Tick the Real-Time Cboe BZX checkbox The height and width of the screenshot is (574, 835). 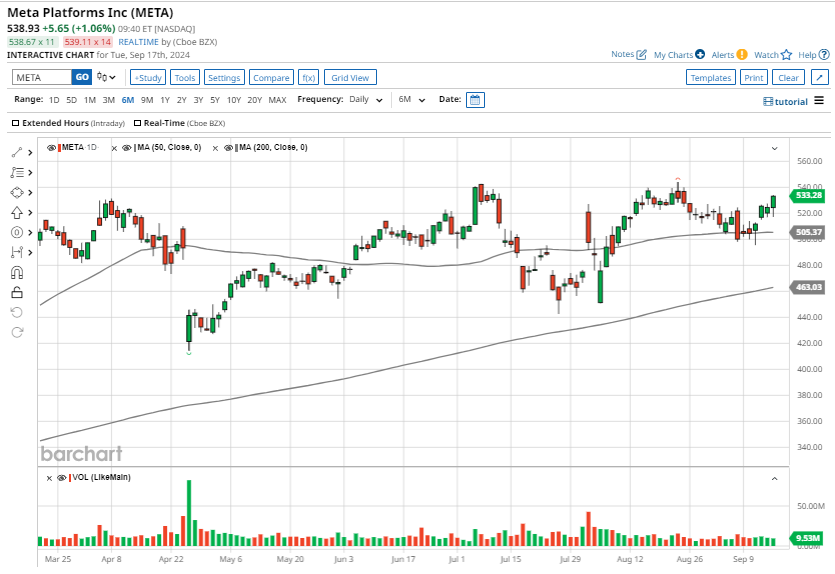137,123
